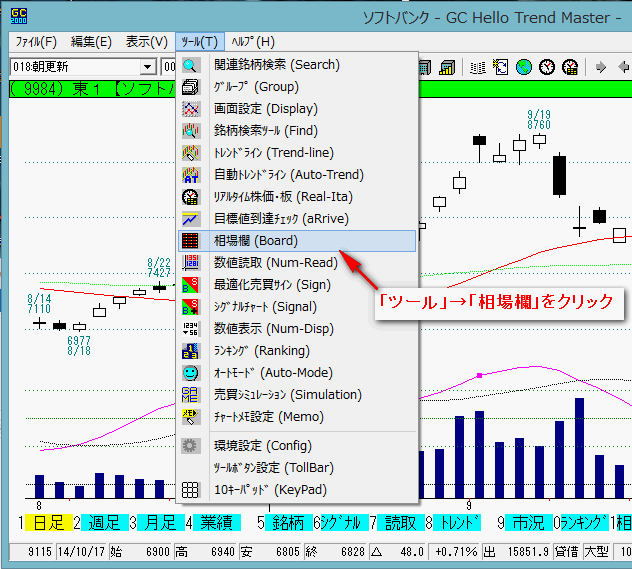Choose トレンドライン (Trend-line) entry
This screenshot has height=569, width=632.
(297, 153)
